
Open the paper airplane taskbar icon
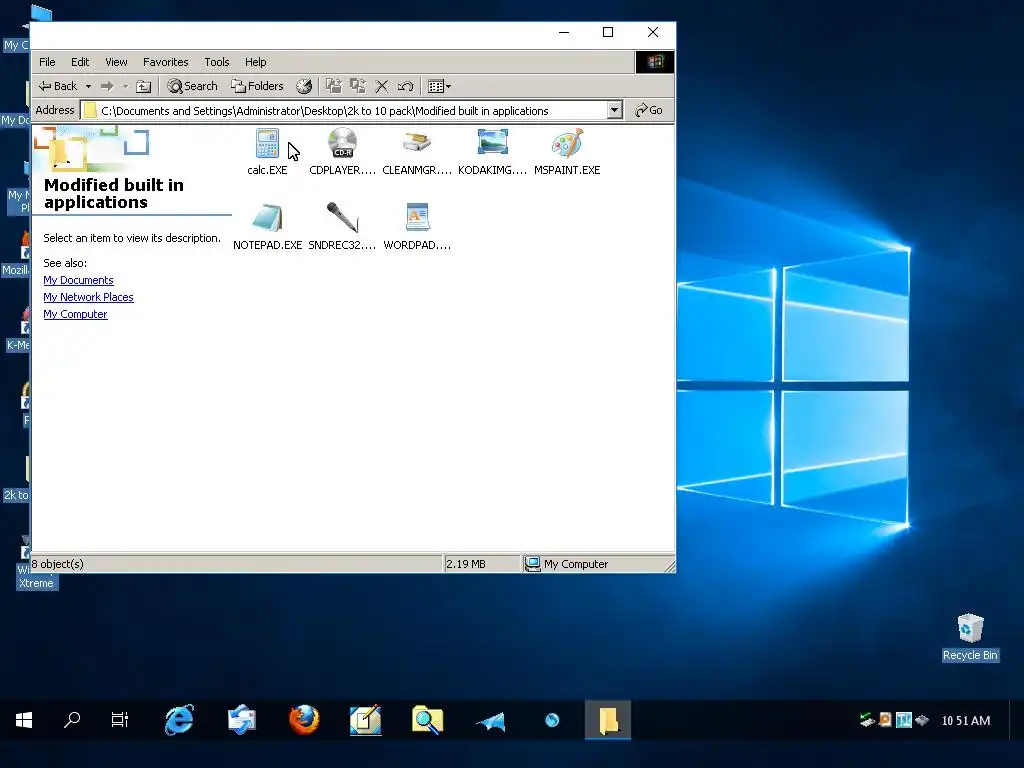[490, 720]
